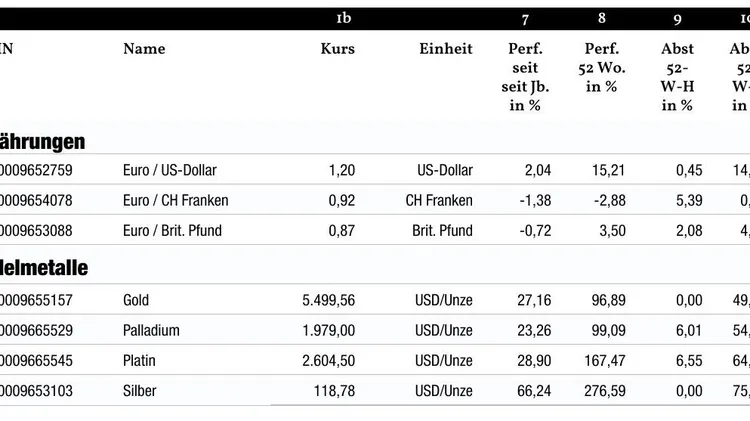Image resolution: width=750 pixels, height=421 pixels.
Task: Click the Perf. 52 Wo. header
Action: pos(601,67)
